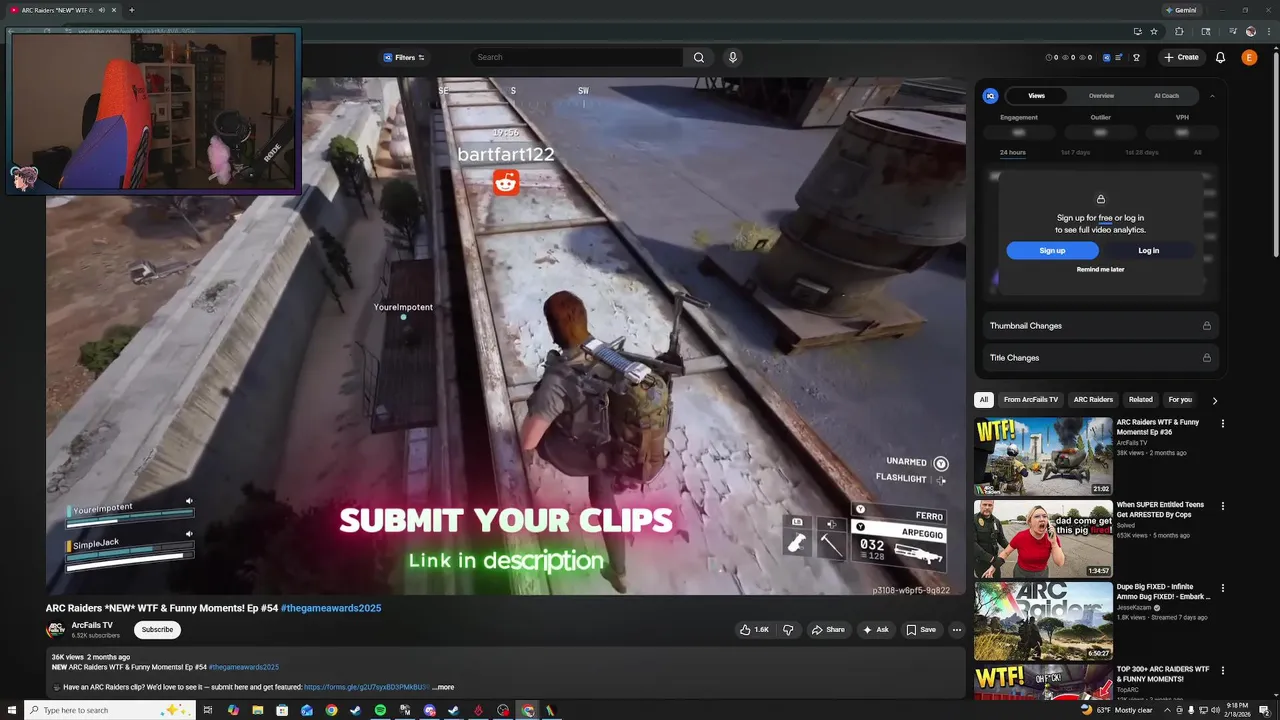Open the list icon next to the blue IQ icon
The height and width of the screenshot is (720, 1280).
click(x=1119, y=57)
